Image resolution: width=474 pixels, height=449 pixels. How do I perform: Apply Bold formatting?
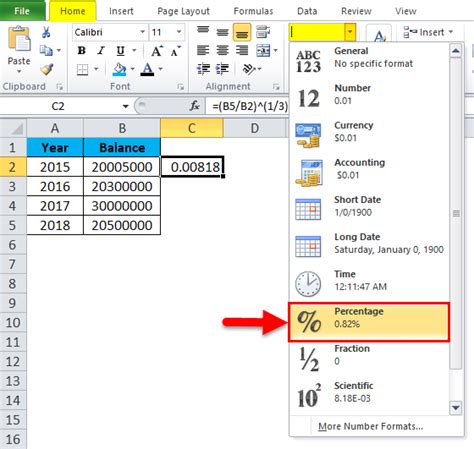pos(81,51)
